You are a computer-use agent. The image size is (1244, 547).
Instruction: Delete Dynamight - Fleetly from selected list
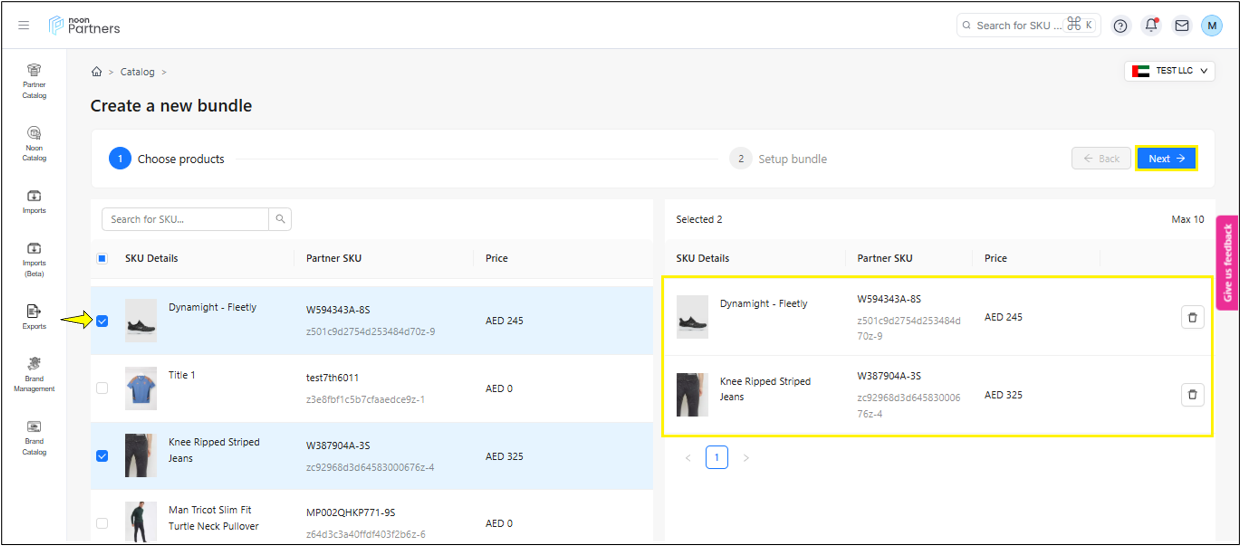coord(1191,317)
